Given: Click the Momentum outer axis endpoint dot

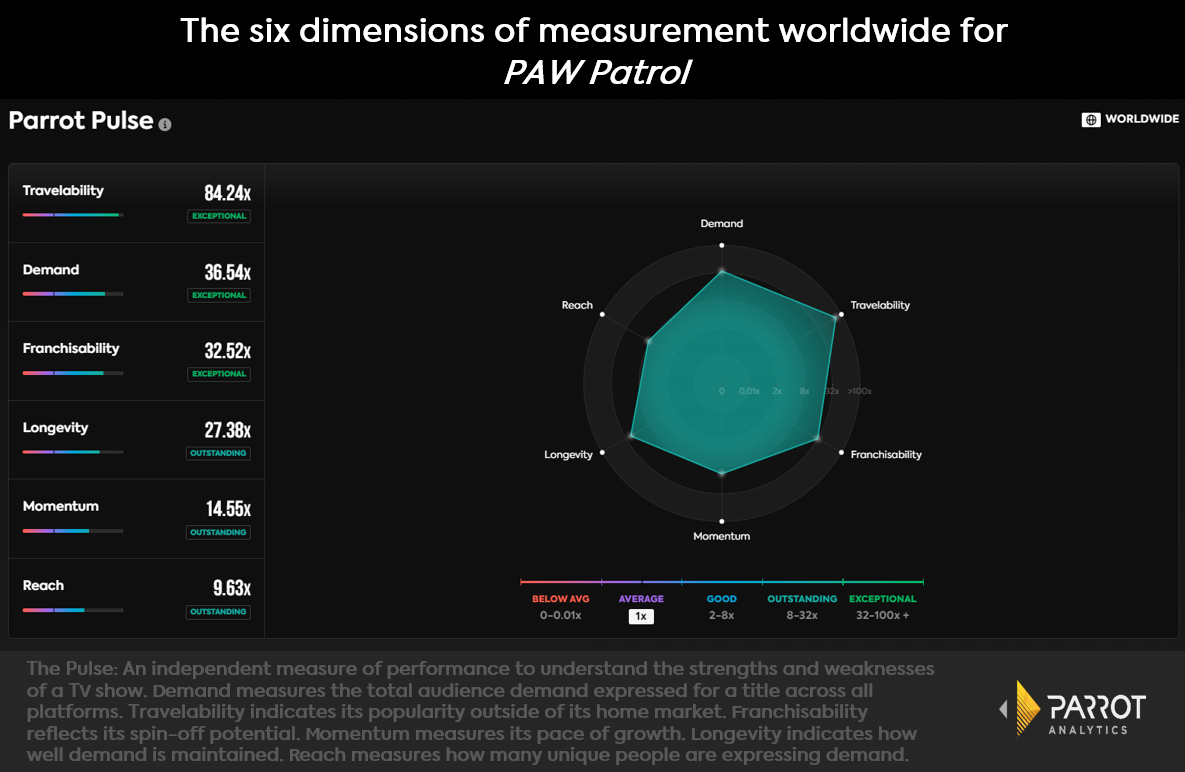Looking at the screenshot, I should coord(722,521).
